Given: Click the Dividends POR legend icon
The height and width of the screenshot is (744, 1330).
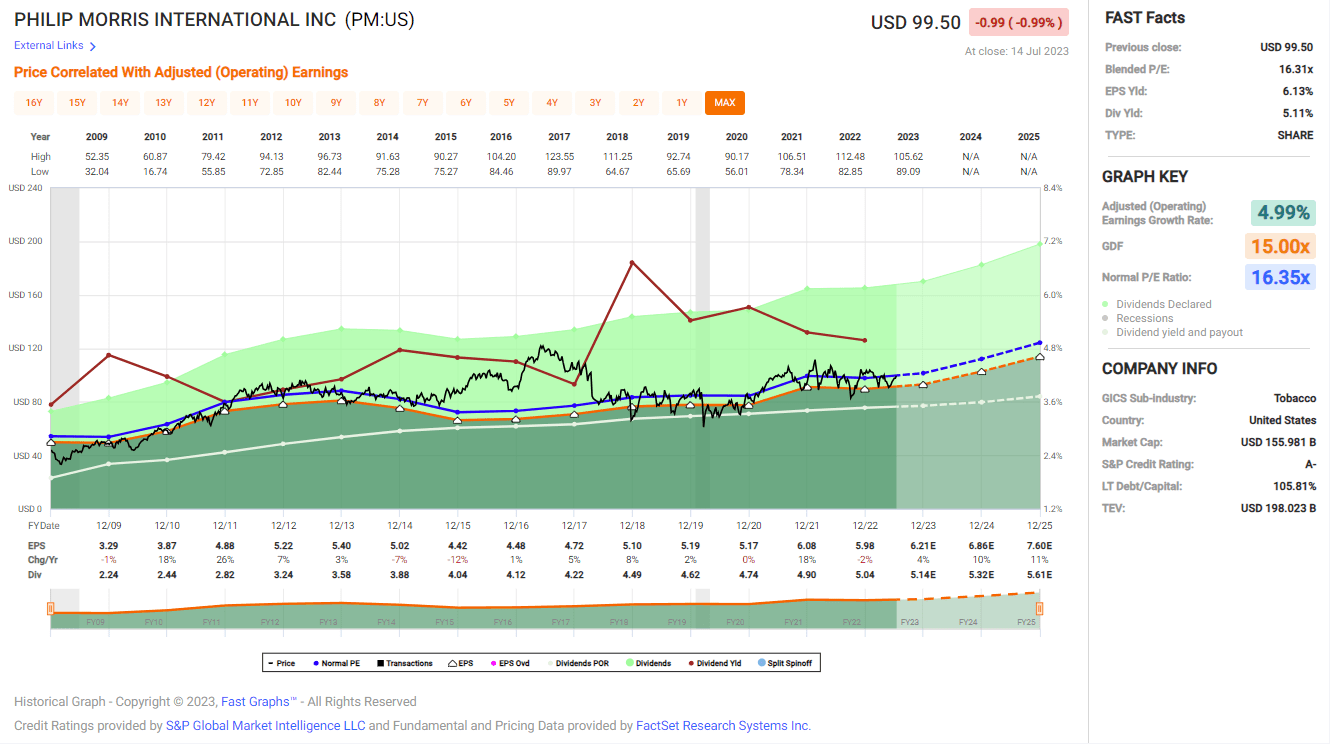Looking at the screenshot, I should pyautogui.click(x=550, y=662).
